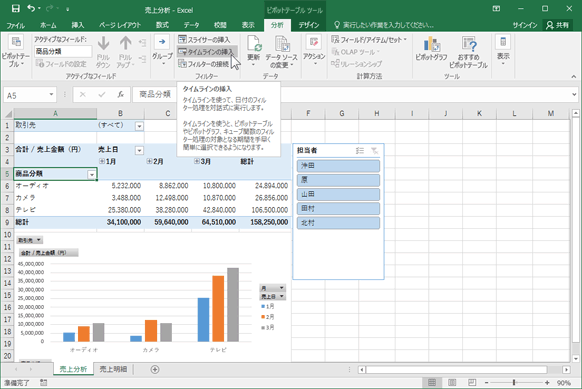Expand the formula bar
This screenshot has width=582, height=389.
click(574, 95)
